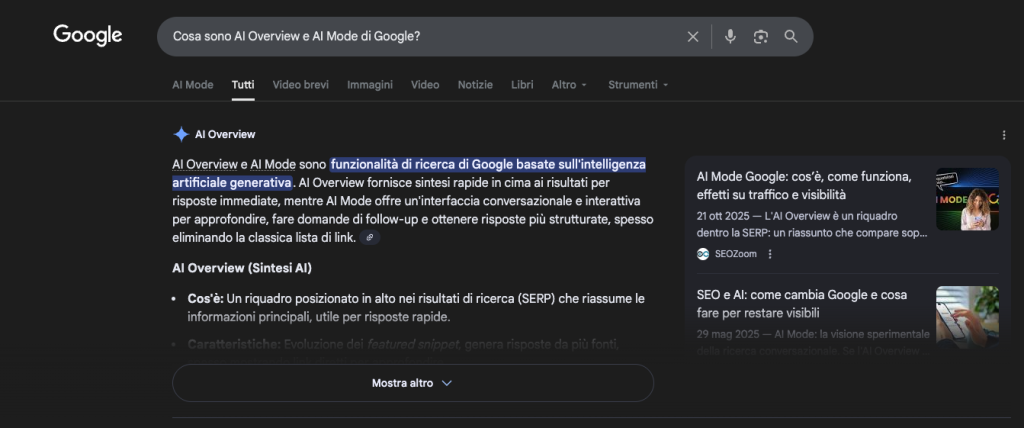This screenshot has height=428, width=1024.
Task: Click the SEO e AI article thumbnail
Action: click(x=967, y=317)
